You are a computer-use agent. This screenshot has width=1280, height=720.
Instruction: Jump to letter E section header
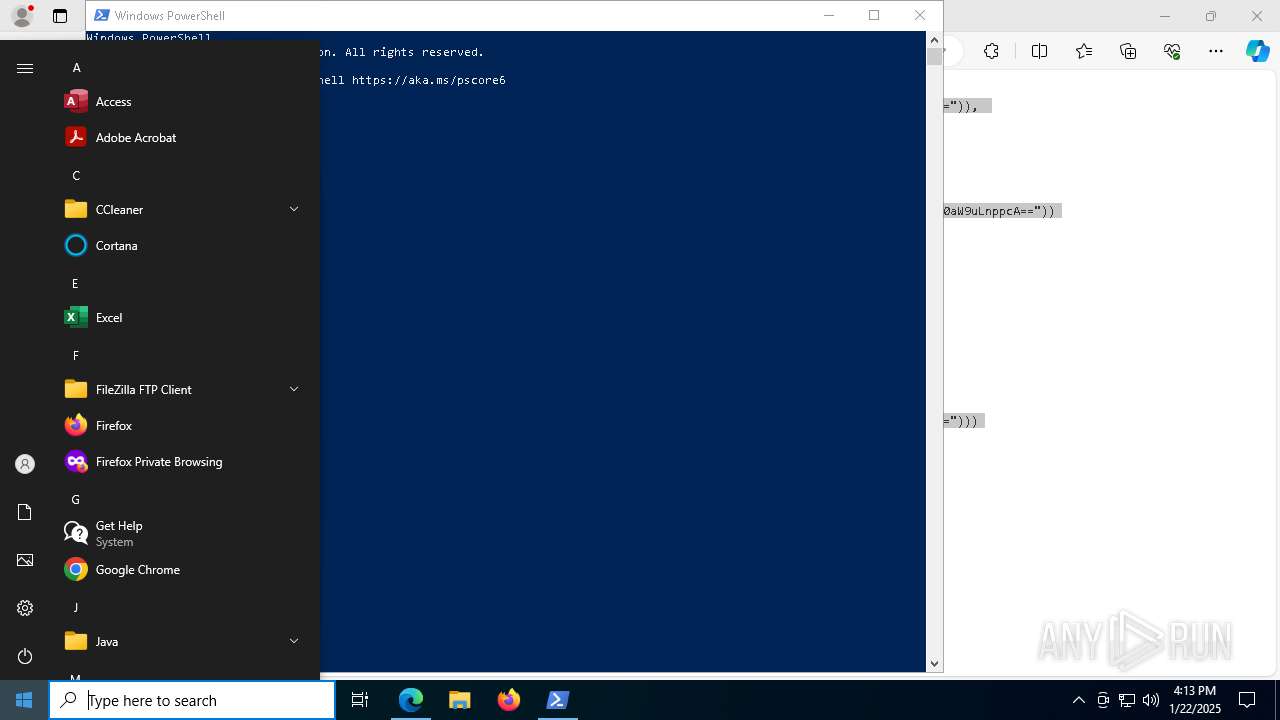[x=75, y=283]
